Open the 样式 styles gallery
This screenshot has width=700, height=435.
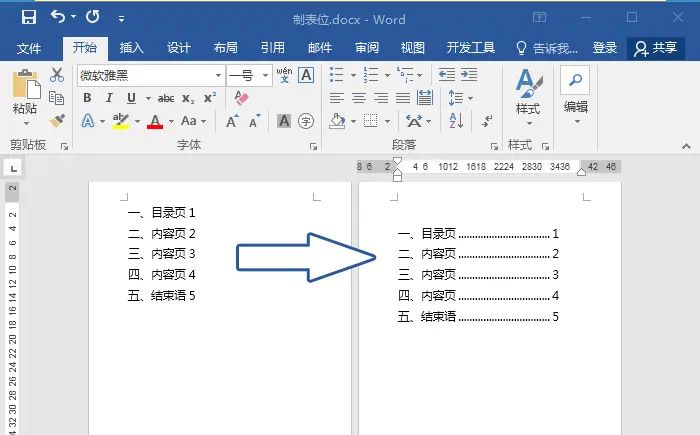(528, 96)
